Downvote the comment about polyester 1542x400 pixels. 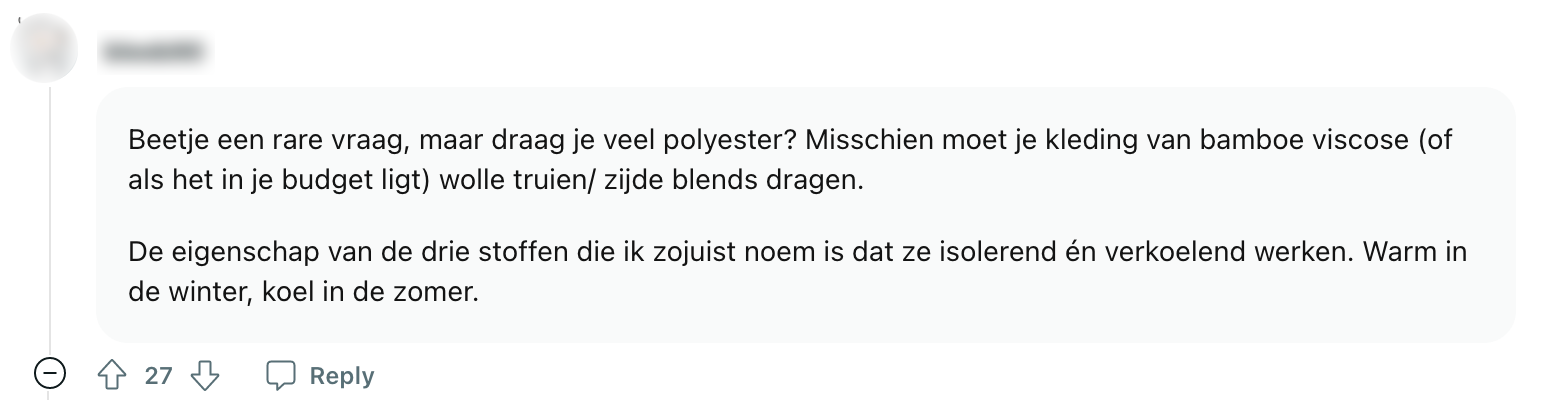pos(205,376)
